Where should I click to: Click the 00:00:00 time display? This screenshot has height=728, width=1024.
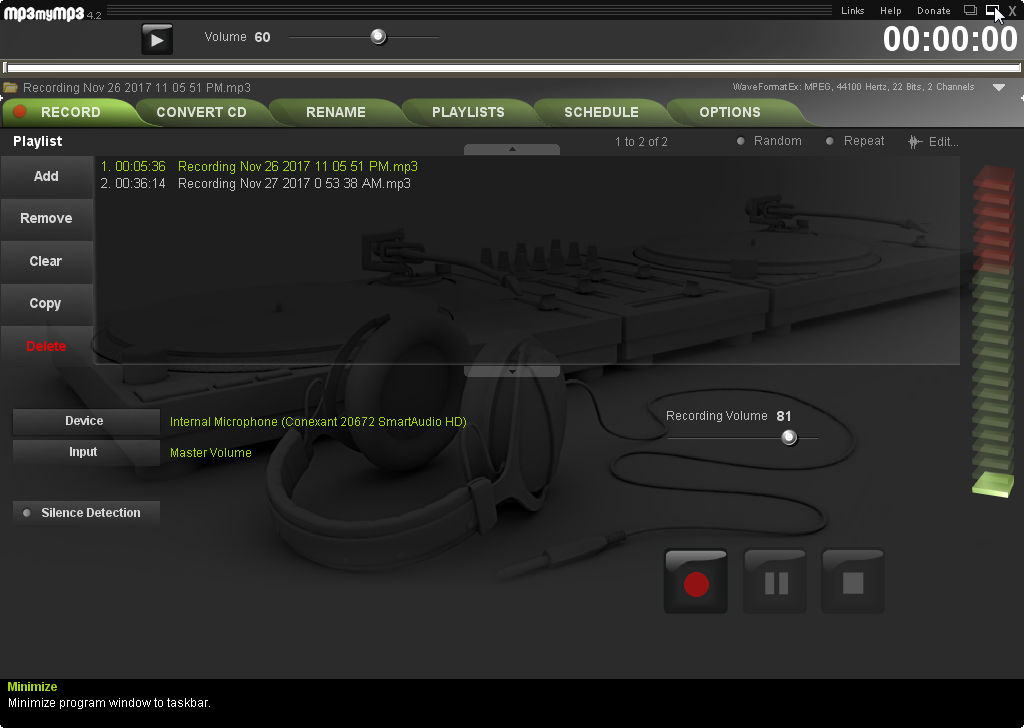tap(950, 39)
